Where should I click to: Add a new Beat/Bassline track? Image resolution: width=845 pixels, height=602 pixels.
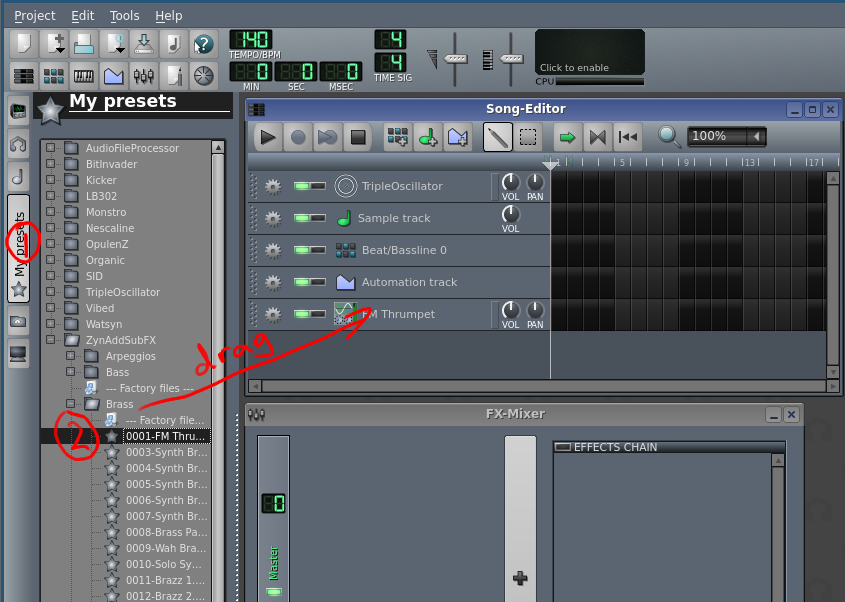(397, 137)
